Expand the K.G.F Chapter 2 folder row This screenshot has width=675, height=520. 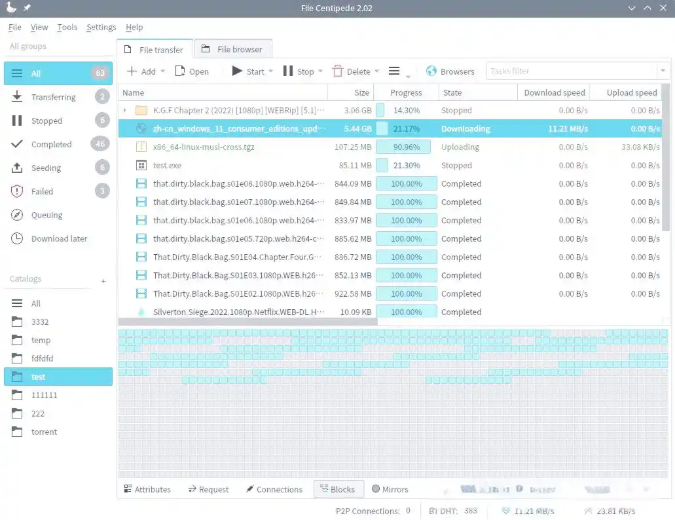pyautogui.click(x=125, y=110)
